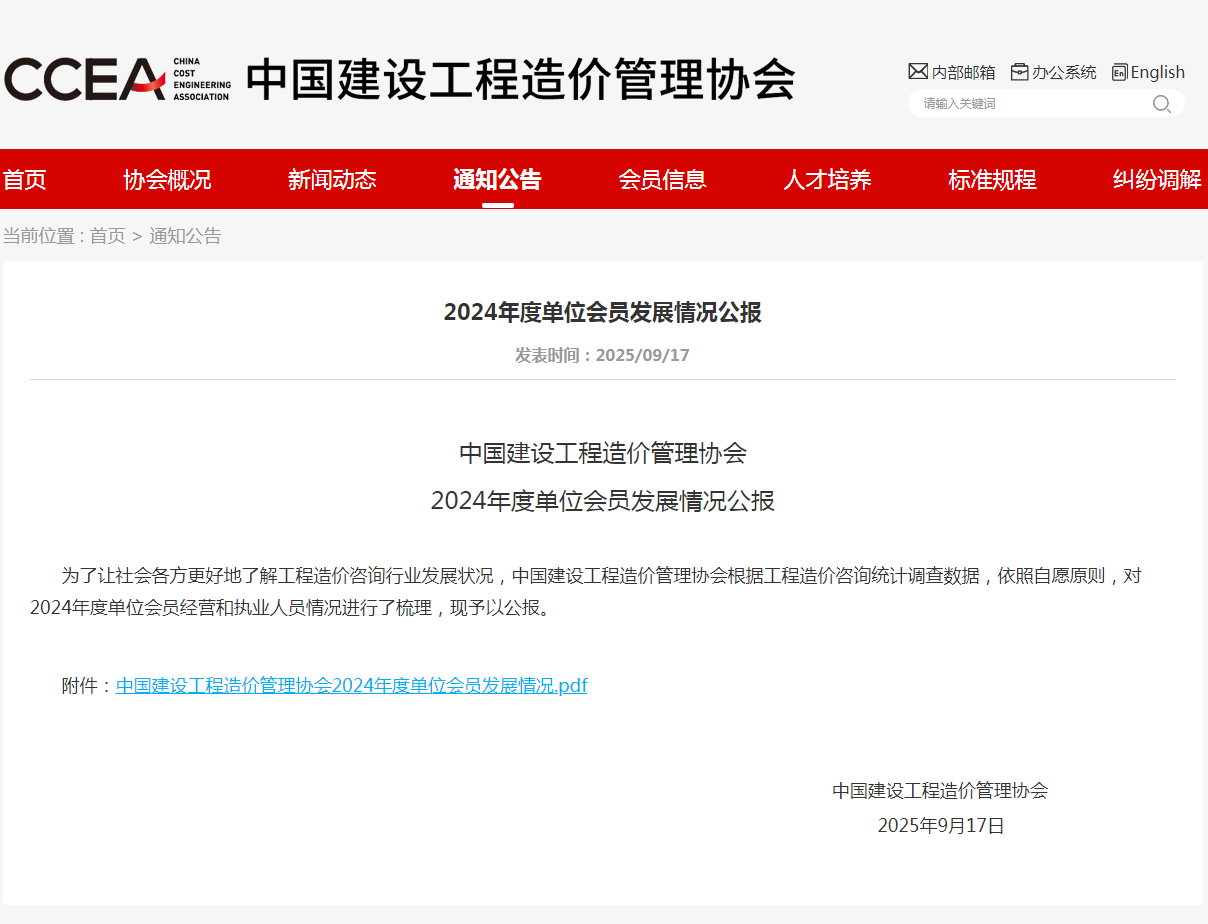
Task: Go to 纠纷调解 section
Action: pos(1157,180)
